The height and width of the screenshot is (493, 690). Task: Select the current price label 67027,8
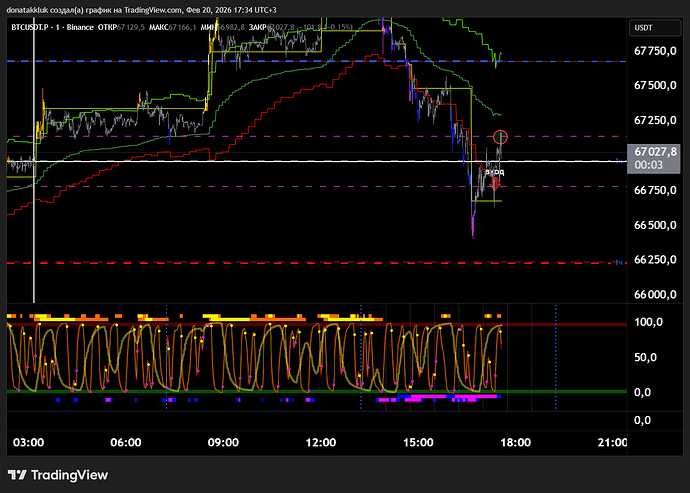[x=657, y=152]
